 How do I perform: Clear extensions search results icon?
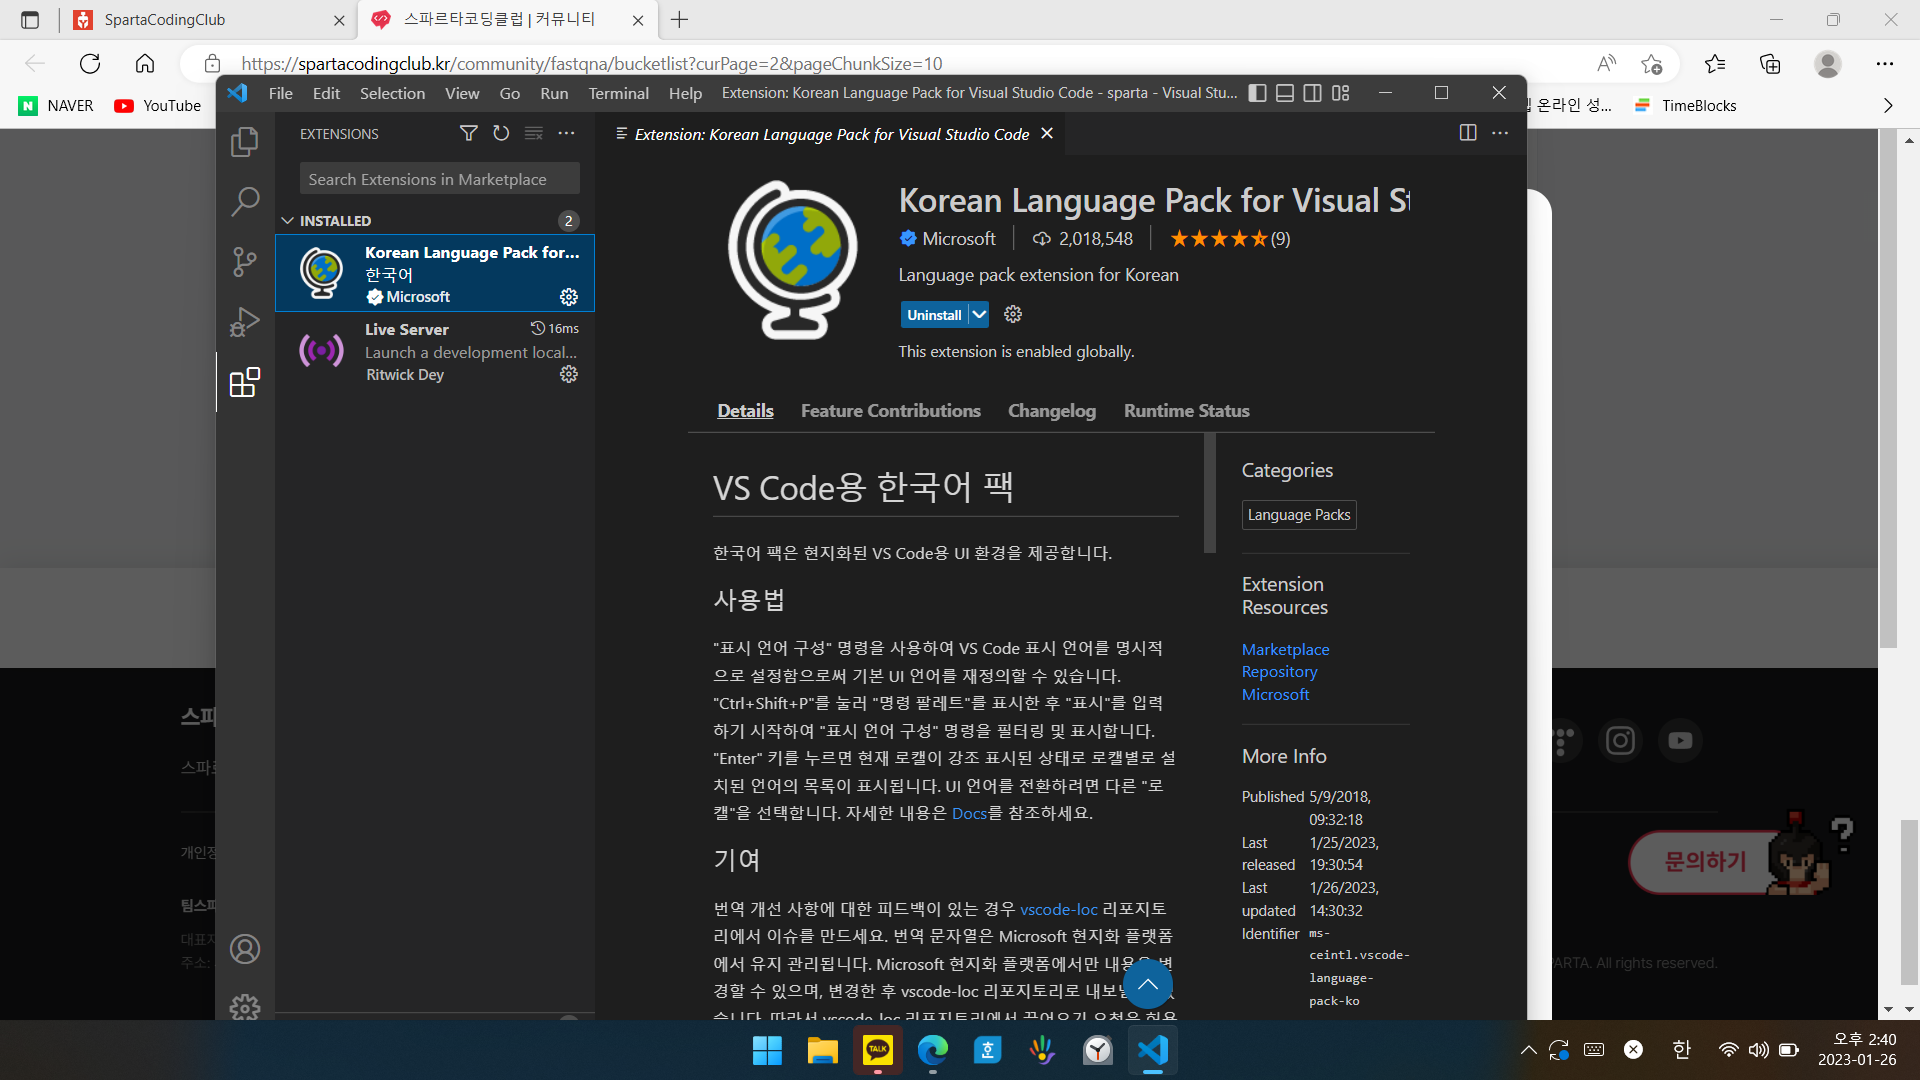coord(534,133)
